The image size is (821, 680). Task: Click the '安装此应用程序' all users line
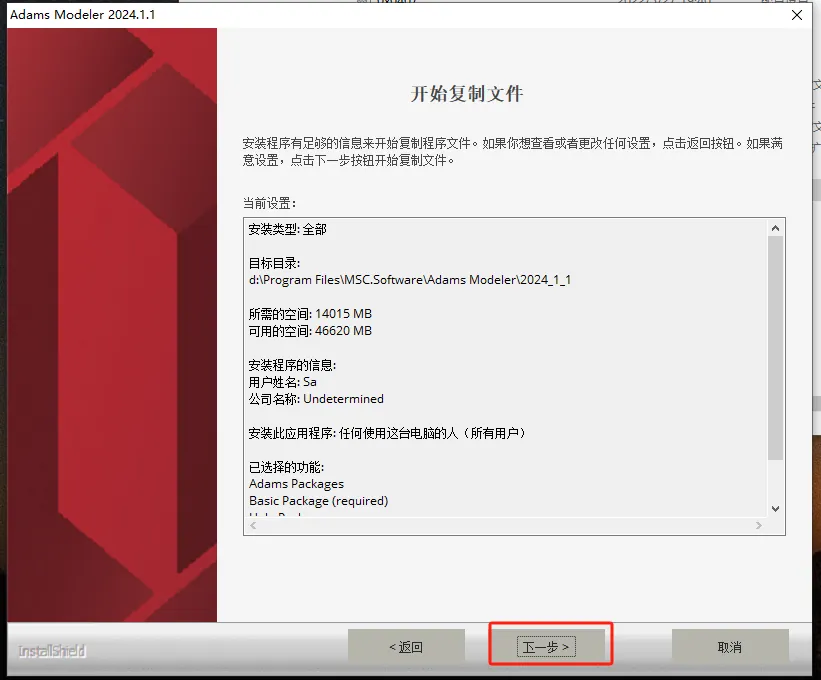coord(387,433)
